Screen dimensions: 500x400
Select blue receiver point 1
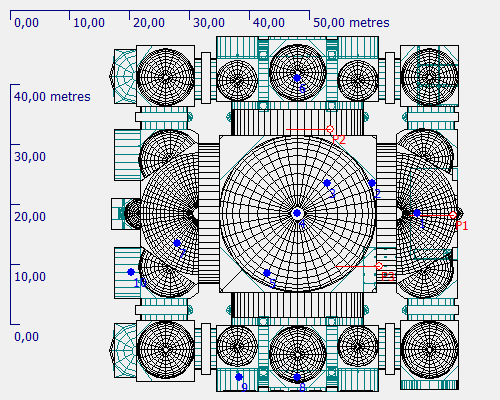pyautogui.click(x=417, y=213)
